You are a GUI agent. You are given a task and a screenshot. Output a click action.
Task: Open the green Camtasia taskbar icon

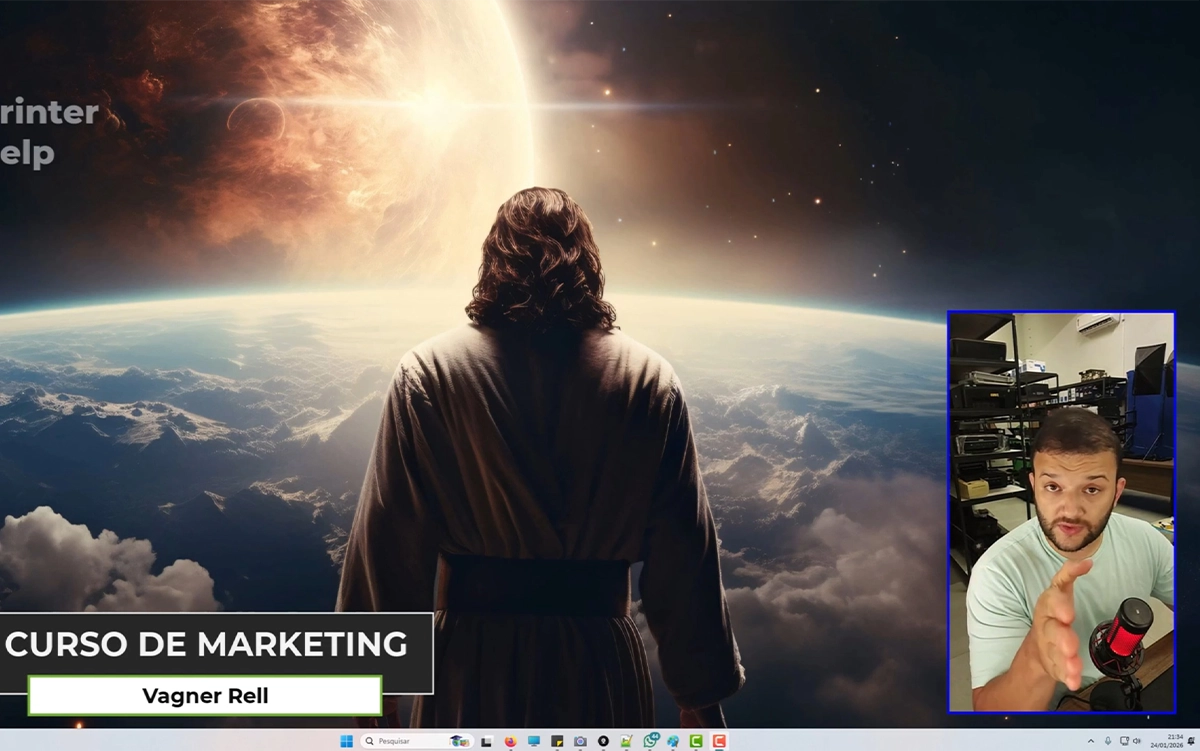[696, 741]
